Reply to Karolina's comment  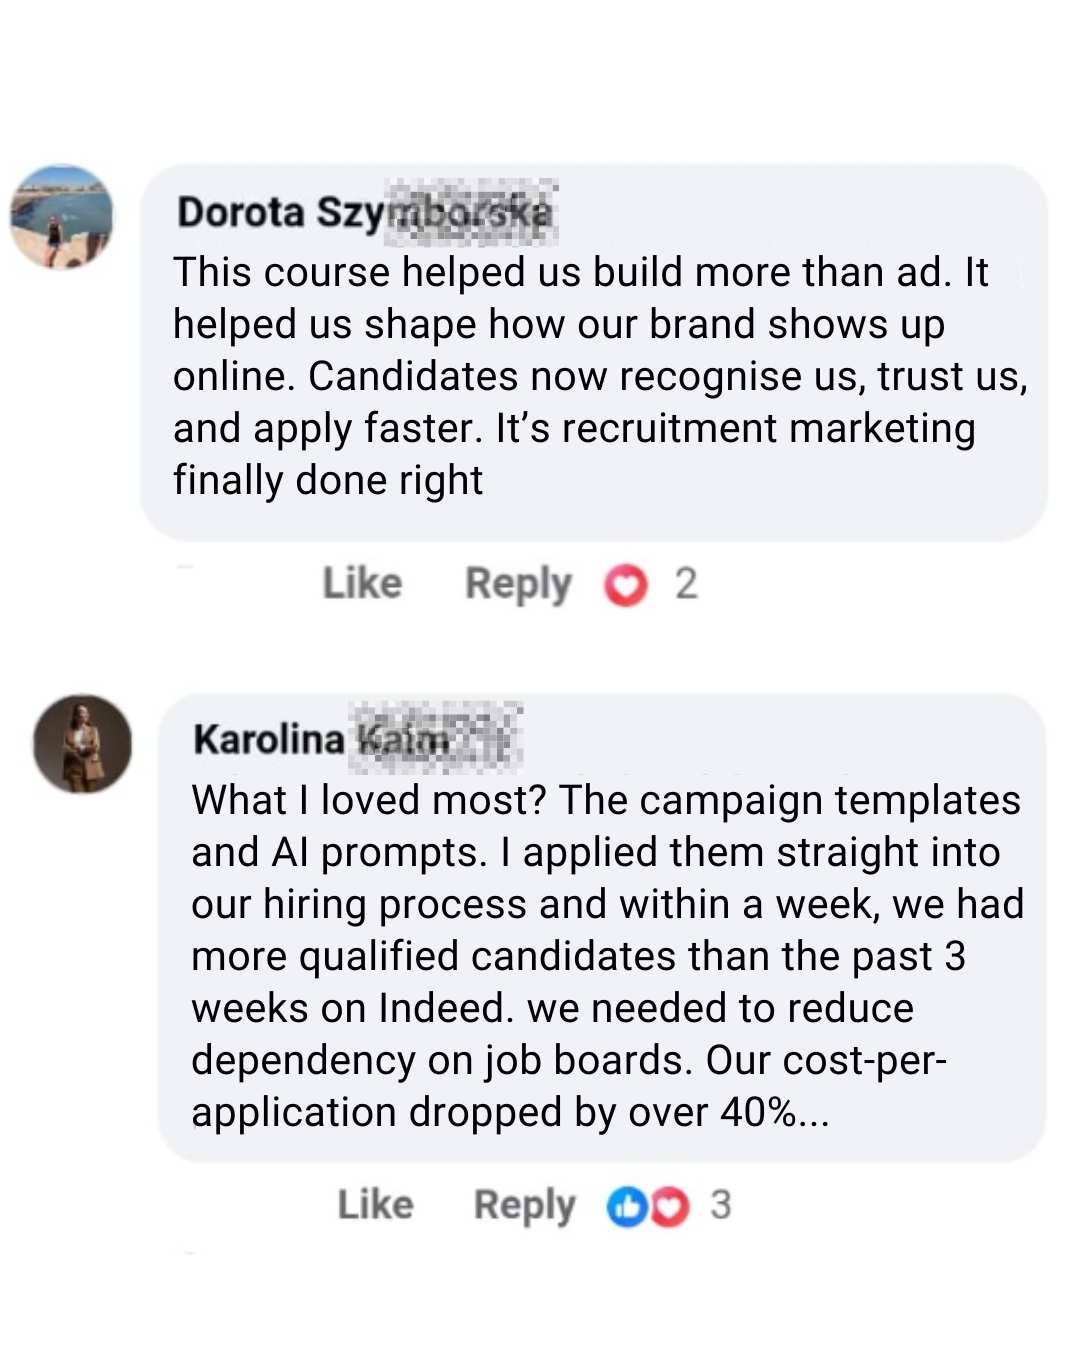524,1205
